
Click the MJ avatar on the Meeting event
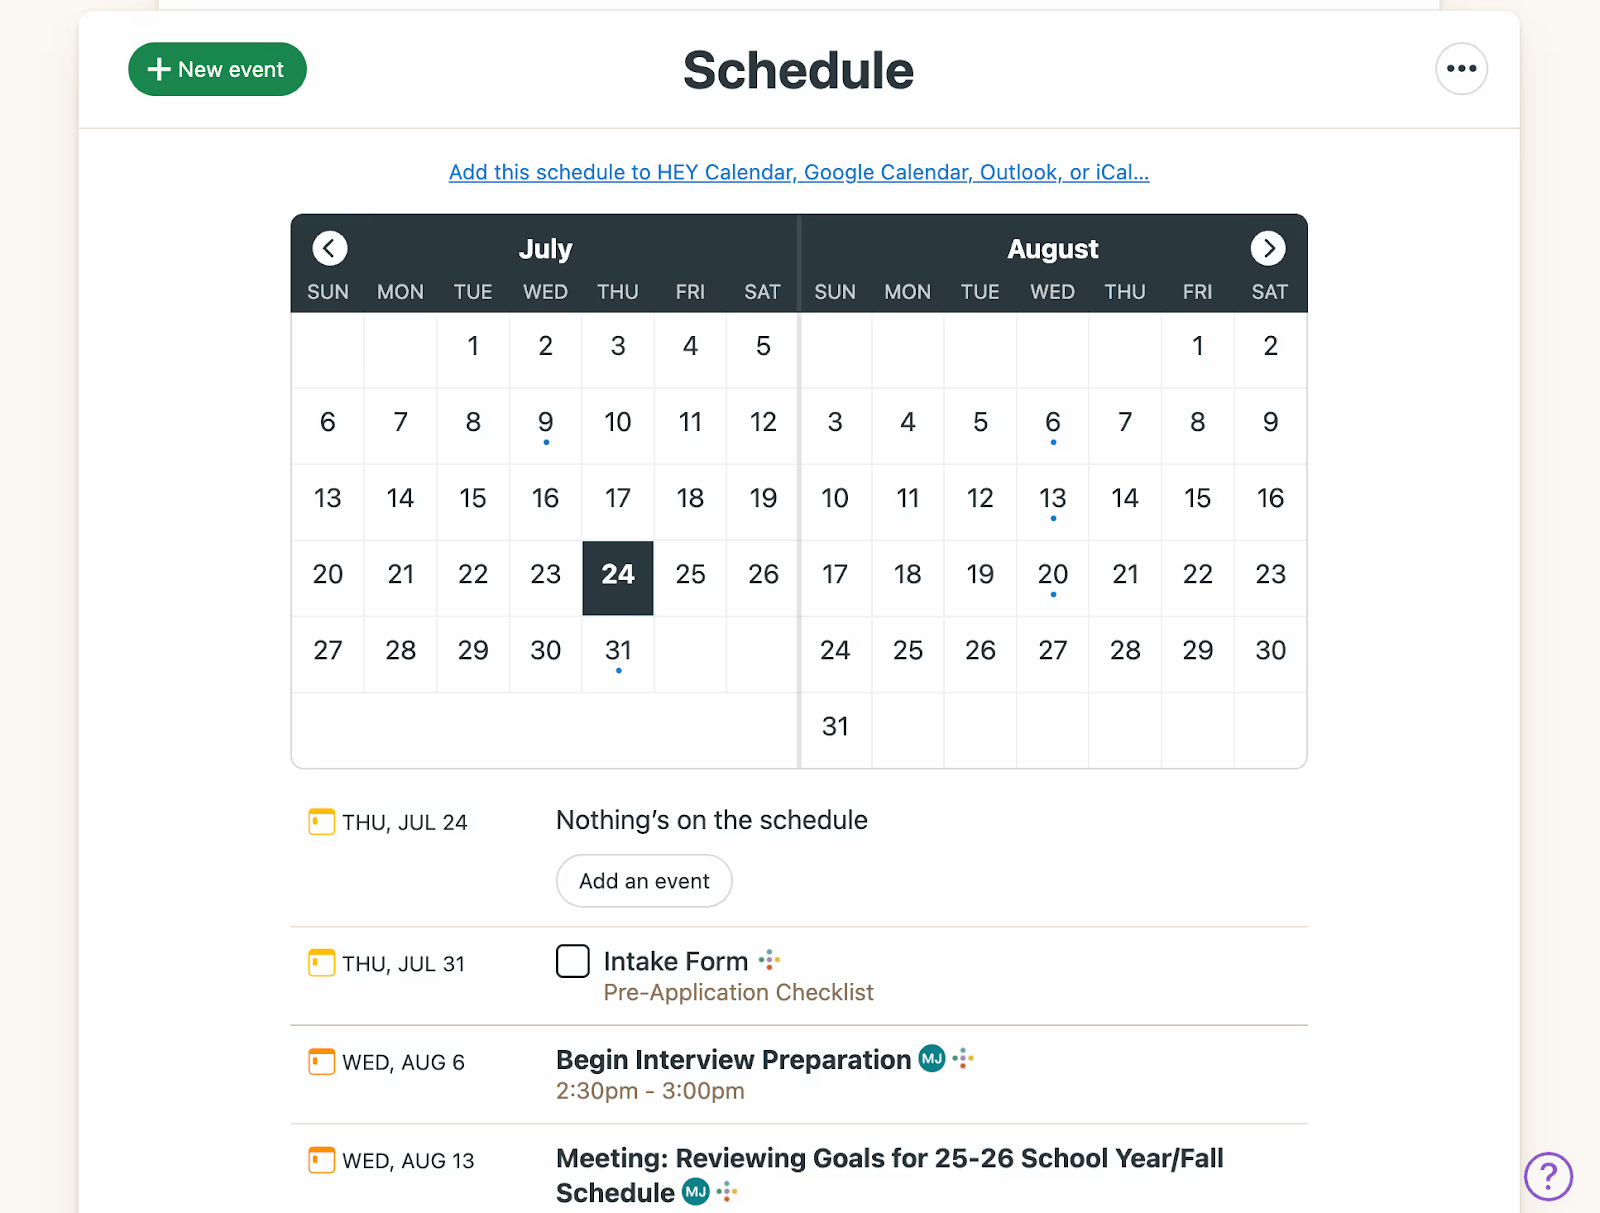coord(697,1192)
